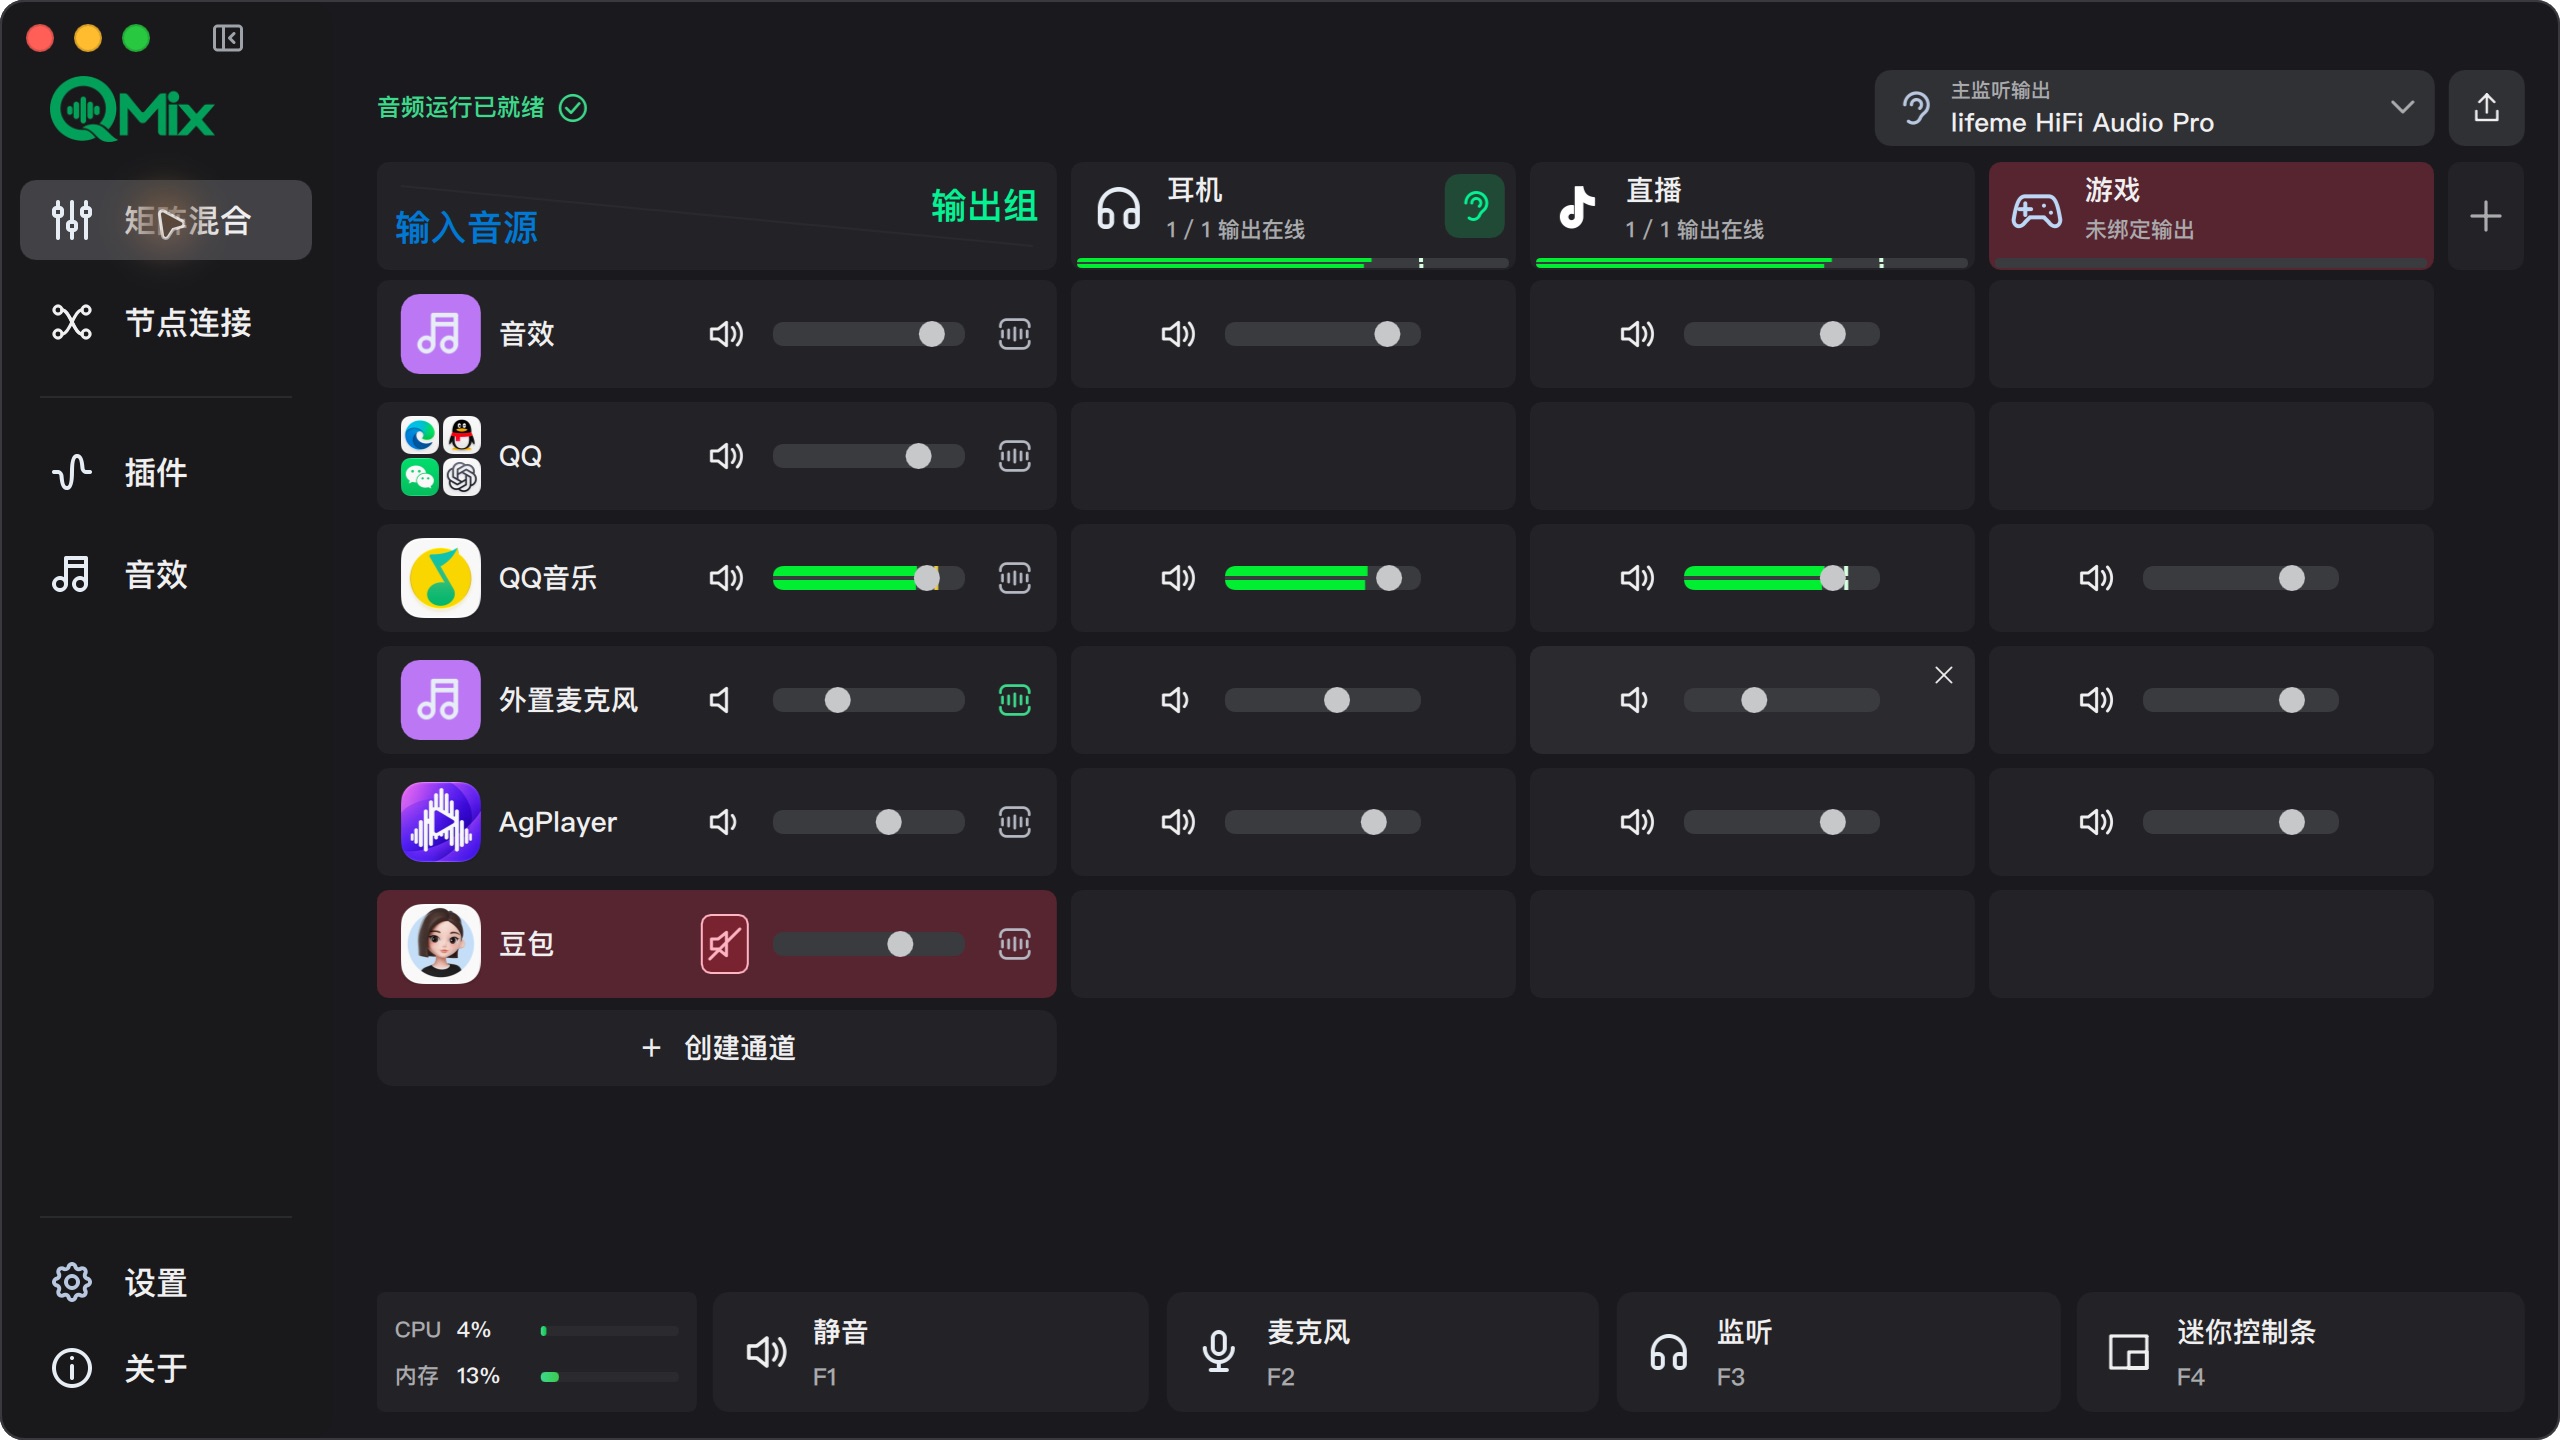The height and width of the screenshot is (1440, 2560).
Task: Select the 耳机 output group header
Action: pos(1292,216)
